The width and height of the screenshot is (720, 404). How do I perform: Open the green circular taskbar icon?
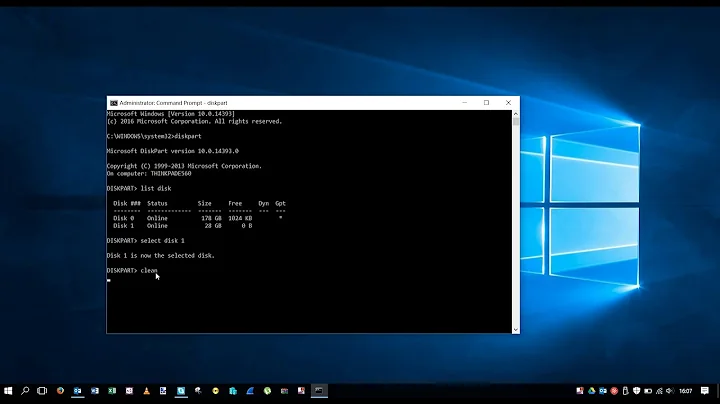(x=267, y=391)
